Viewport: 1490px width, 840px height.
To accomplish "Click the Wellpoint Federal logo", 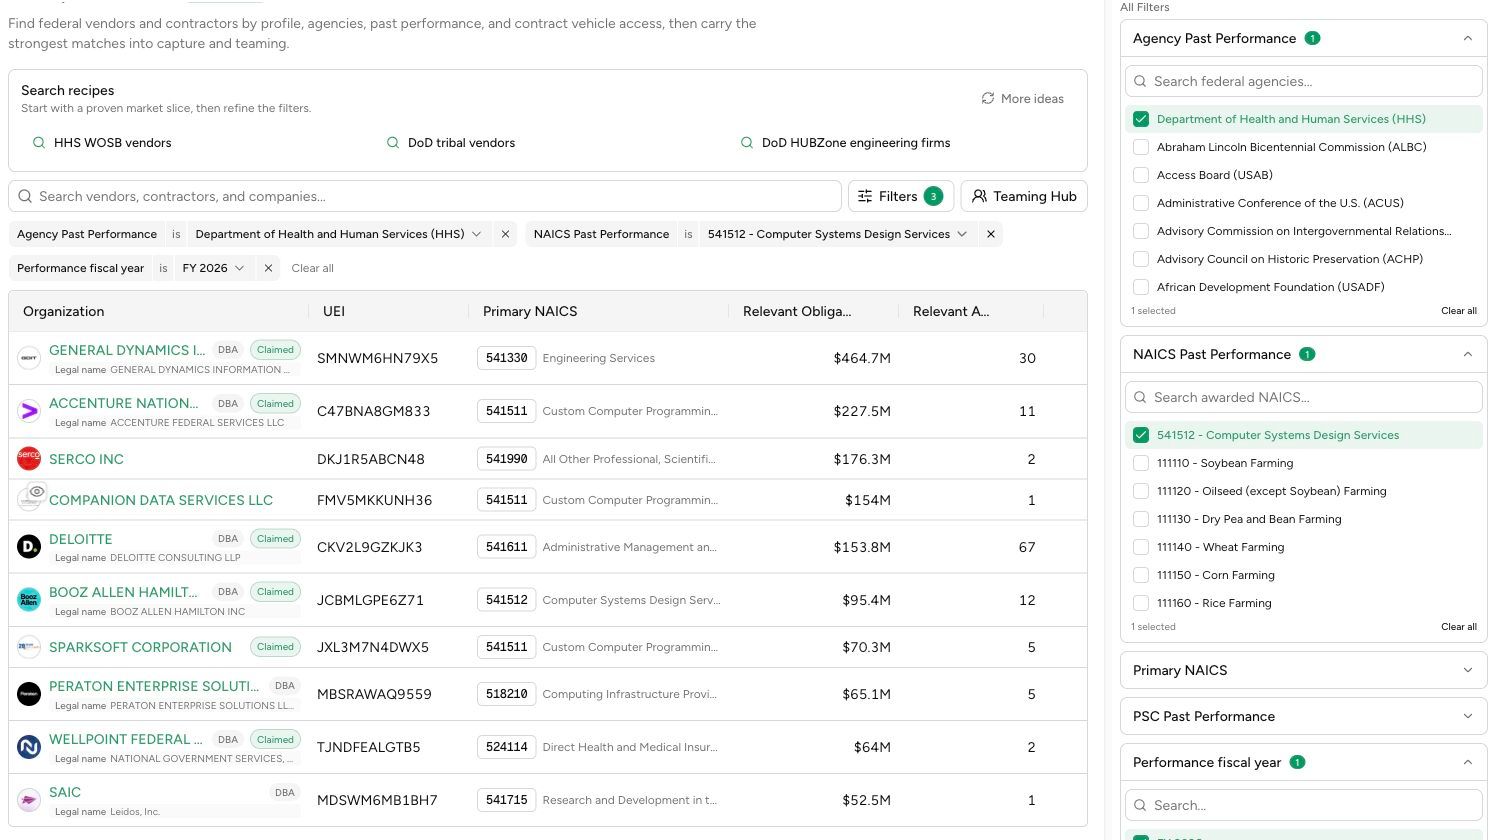I will click(x=29, y=747).
